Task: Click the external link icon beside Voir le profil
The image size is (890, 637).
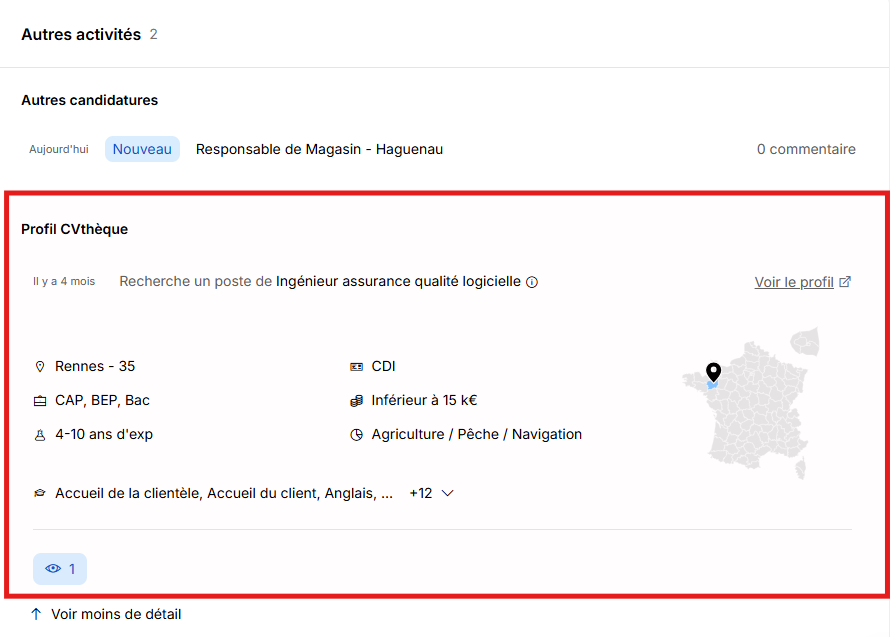Action: 845,282
